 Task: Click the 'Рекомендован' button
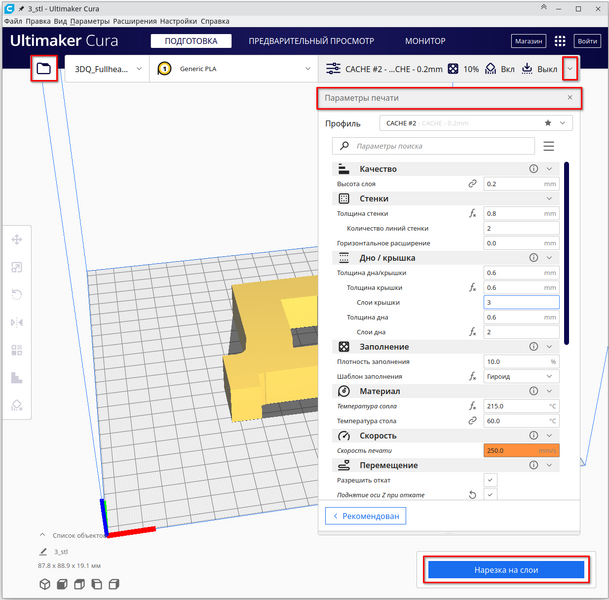pyautogui.click(x=369, y=516)
